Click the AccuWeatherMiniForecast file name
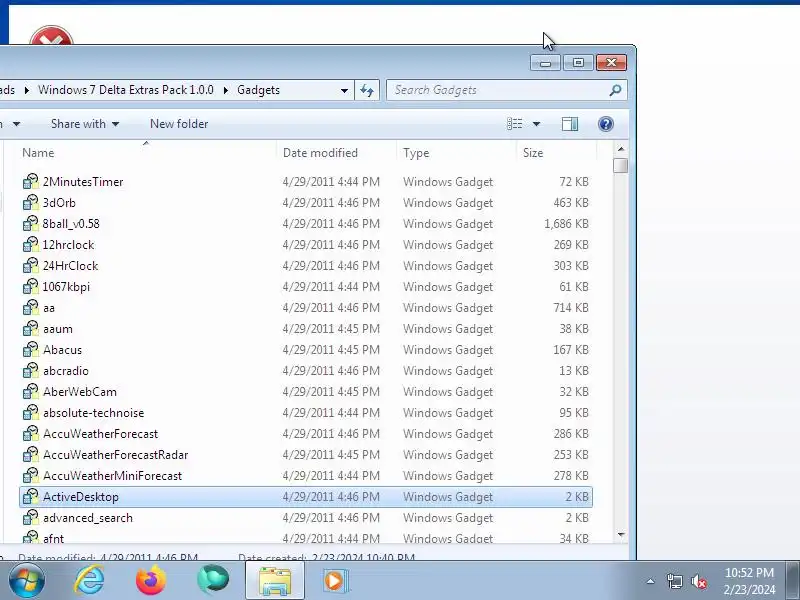800x600 pixels. pyautogui.click(x=112, y=476)
